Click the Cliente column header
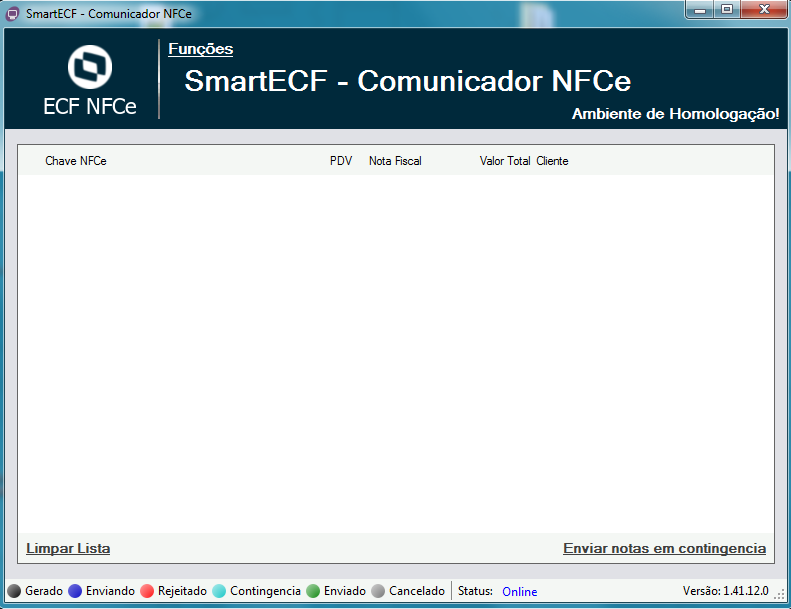 [x=552, y=161]
